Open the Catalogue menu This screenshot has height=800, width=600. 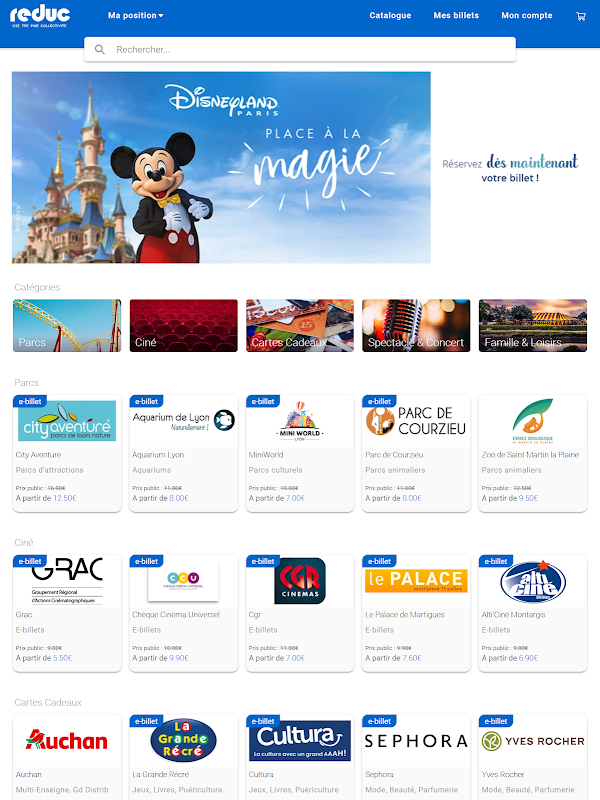pos(390,15)
